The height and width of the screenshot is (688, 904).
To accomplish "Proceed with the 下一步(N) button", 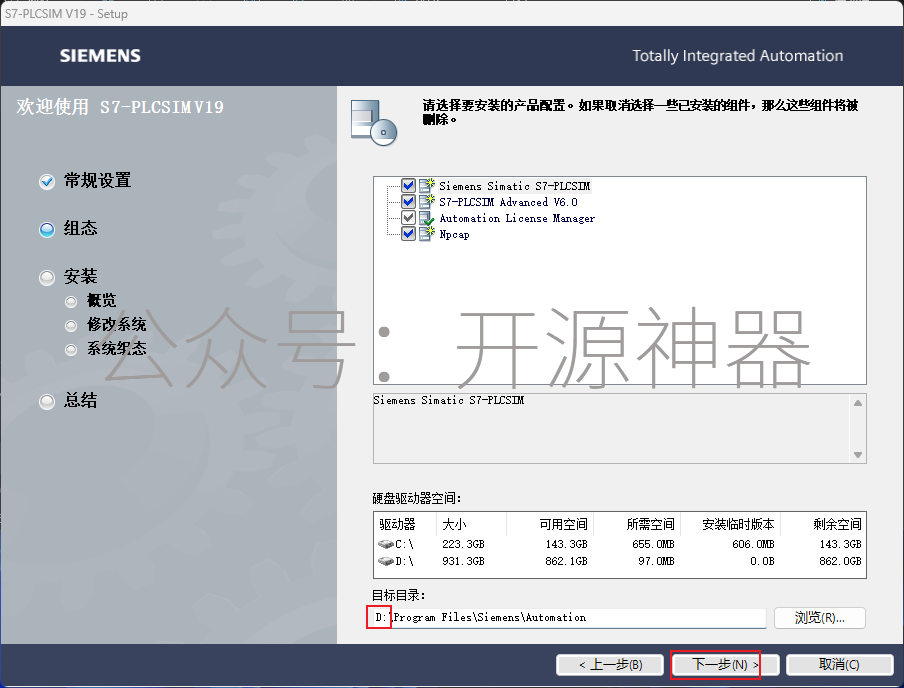I will [x=725, y=664].
